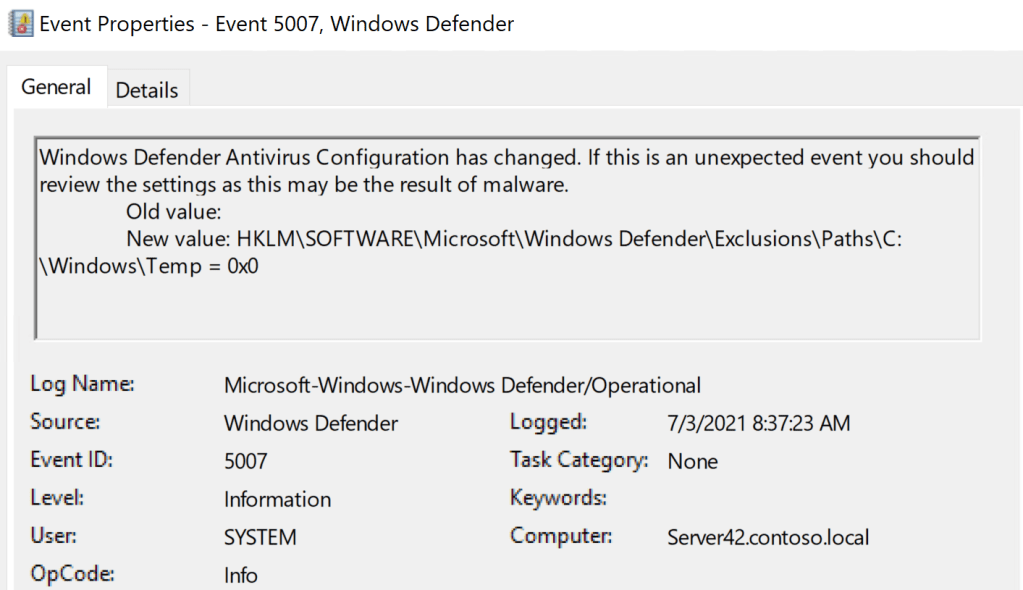This screenshot has width=1023, height=590.
Task: Click the Keywords field label
Action: (558, 498)
